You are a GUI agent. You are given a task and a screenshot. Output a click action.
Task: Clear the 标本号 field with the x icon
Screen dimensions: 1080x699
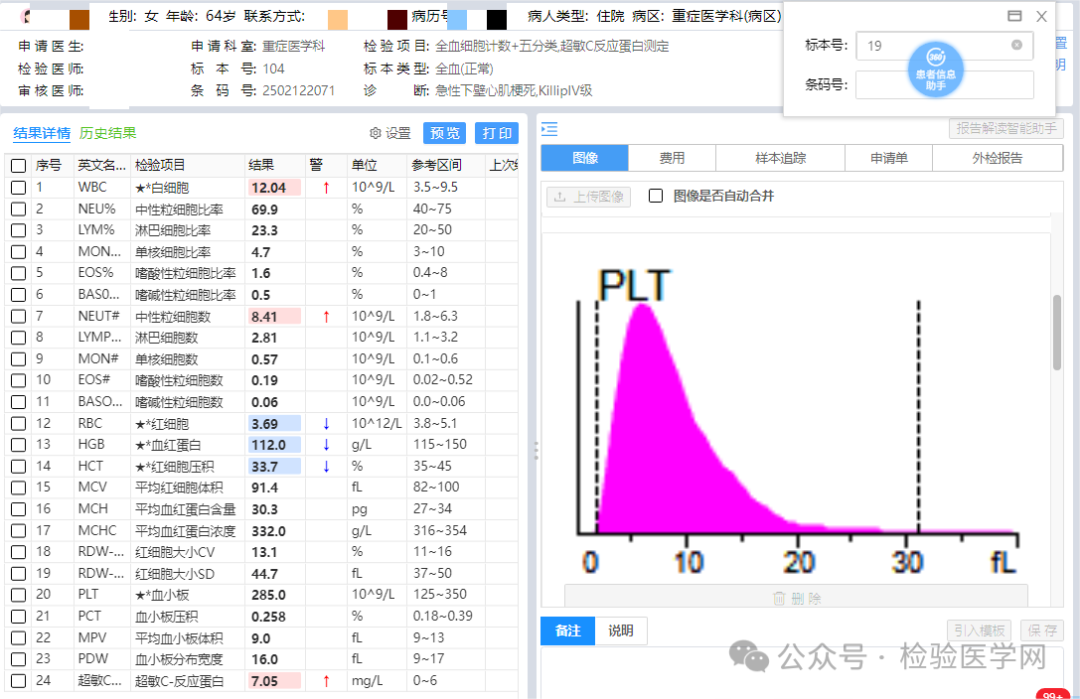click(1017, 45)
